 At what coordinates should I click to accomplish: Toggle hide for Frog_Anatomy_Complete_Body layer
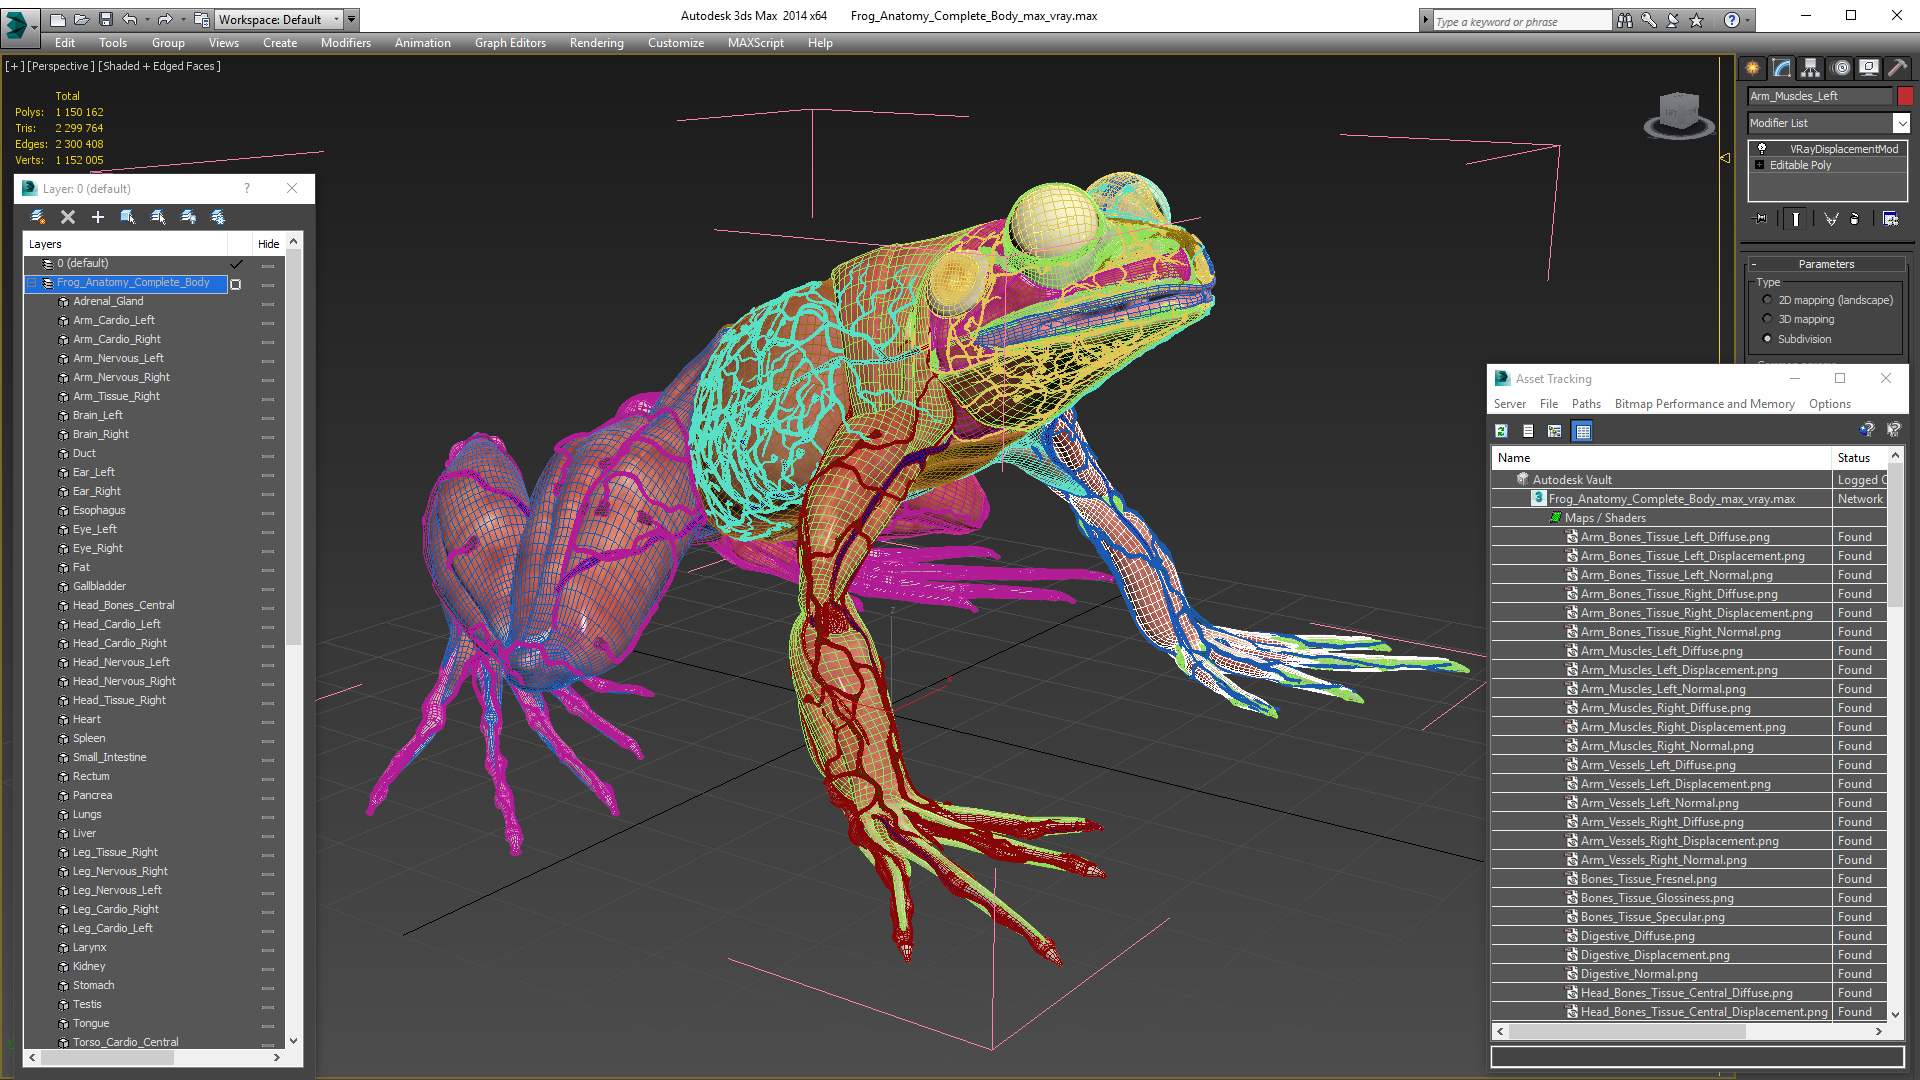pyautogui.click(x=268, y=284)
